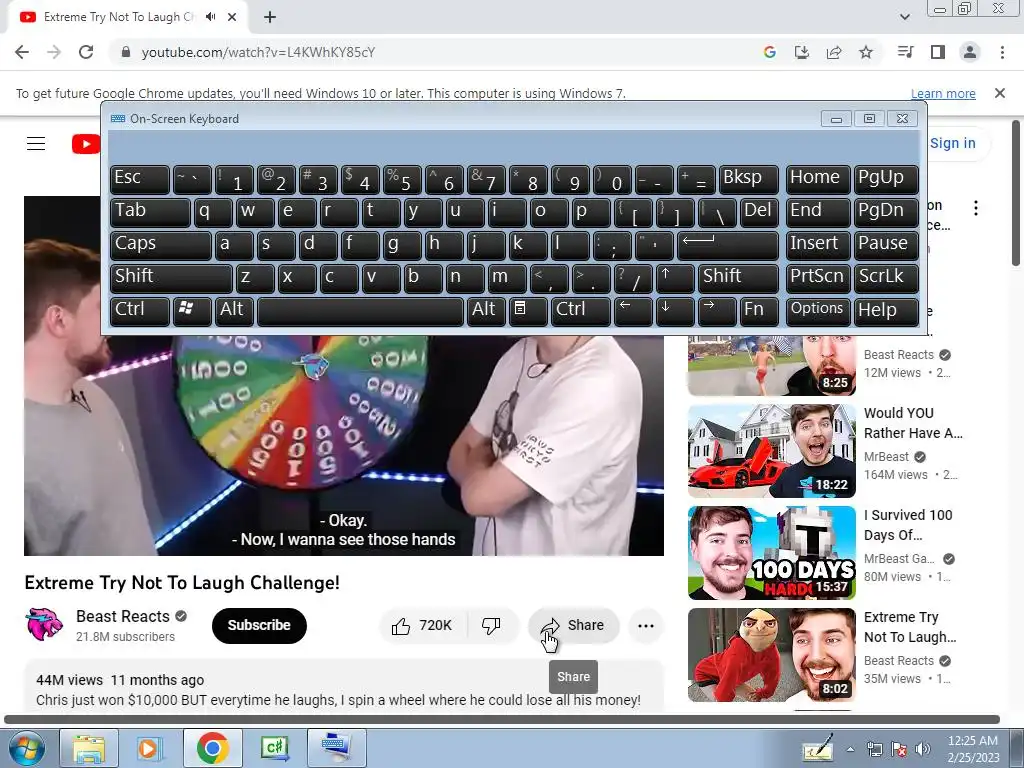Mute the tab's audio speaker icon
The height and width of the screenshot is (768, 1024).
210,17
